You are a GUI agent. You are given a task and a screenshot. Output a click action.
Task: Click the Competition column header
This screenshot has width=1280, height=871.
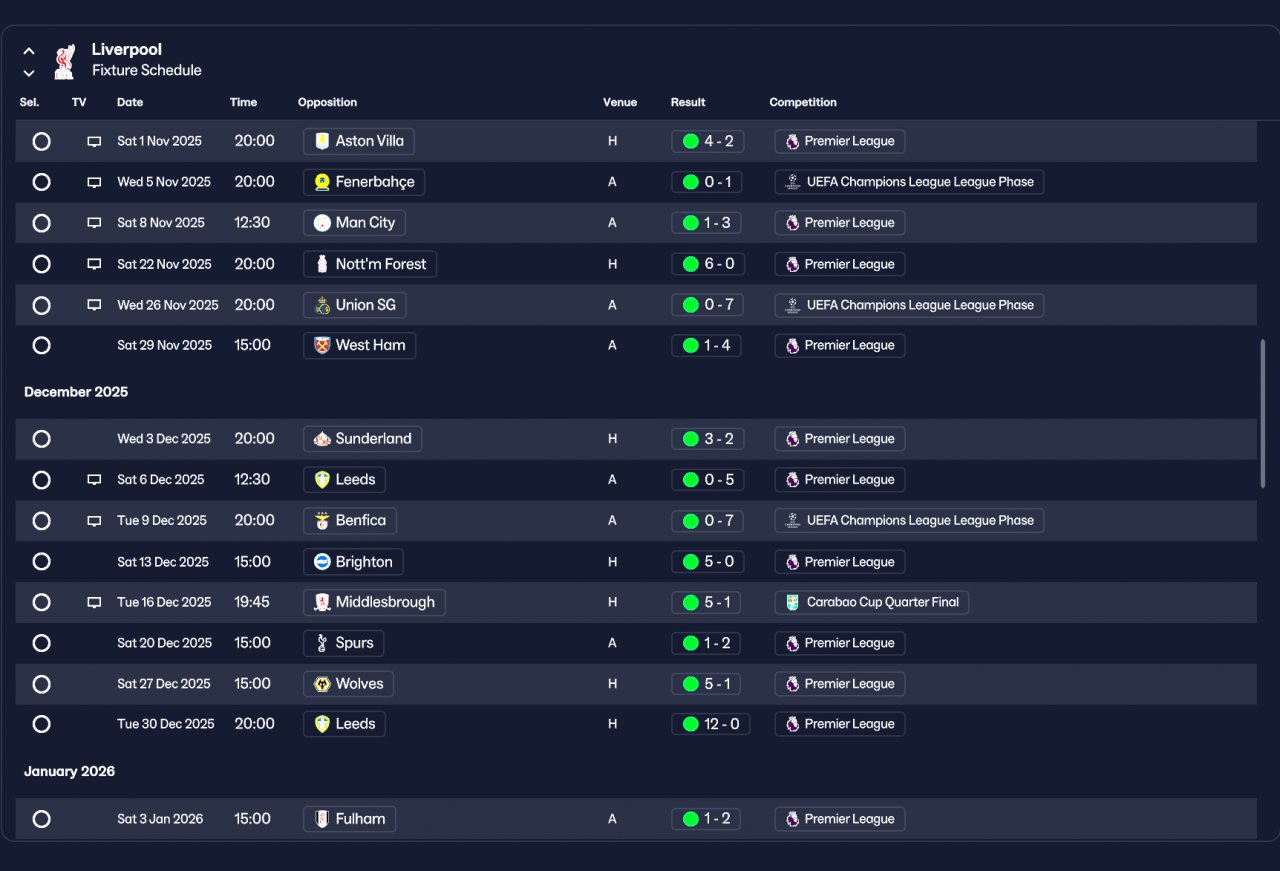pyautogui.click(x=803, y=102)
